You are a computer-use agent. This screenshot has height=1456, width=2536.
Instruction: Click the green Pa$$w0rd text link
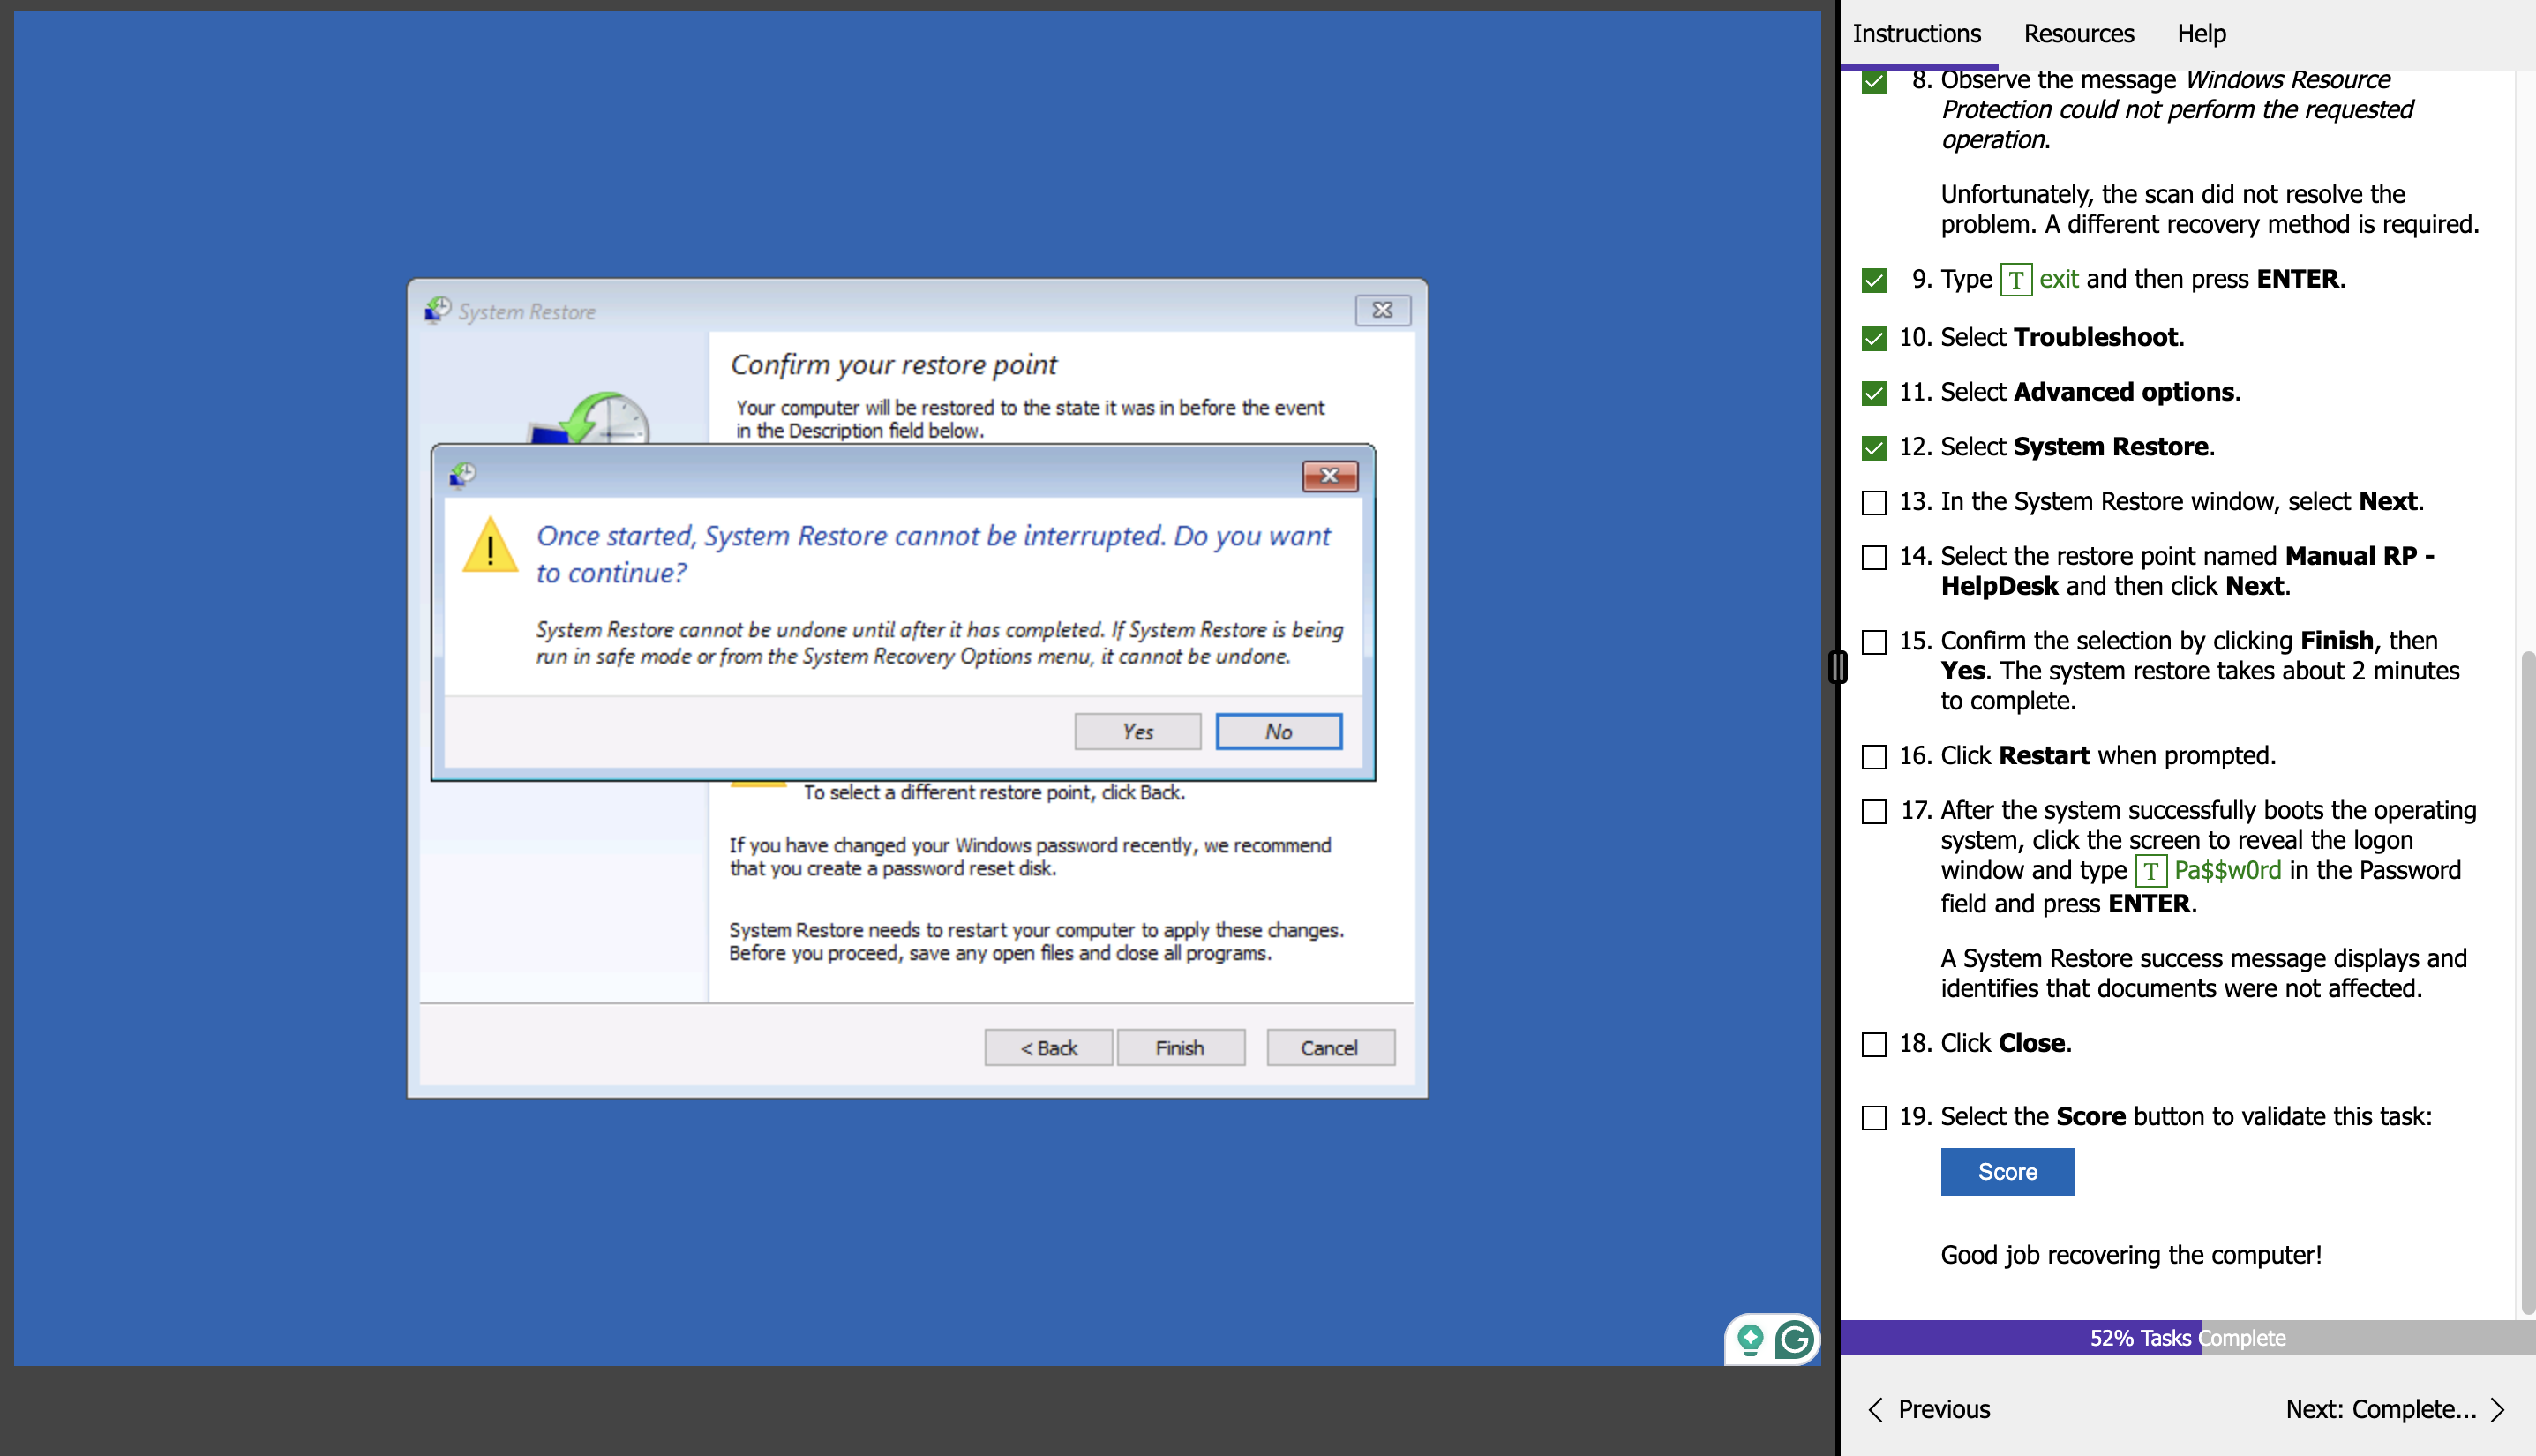[2227, 870]
